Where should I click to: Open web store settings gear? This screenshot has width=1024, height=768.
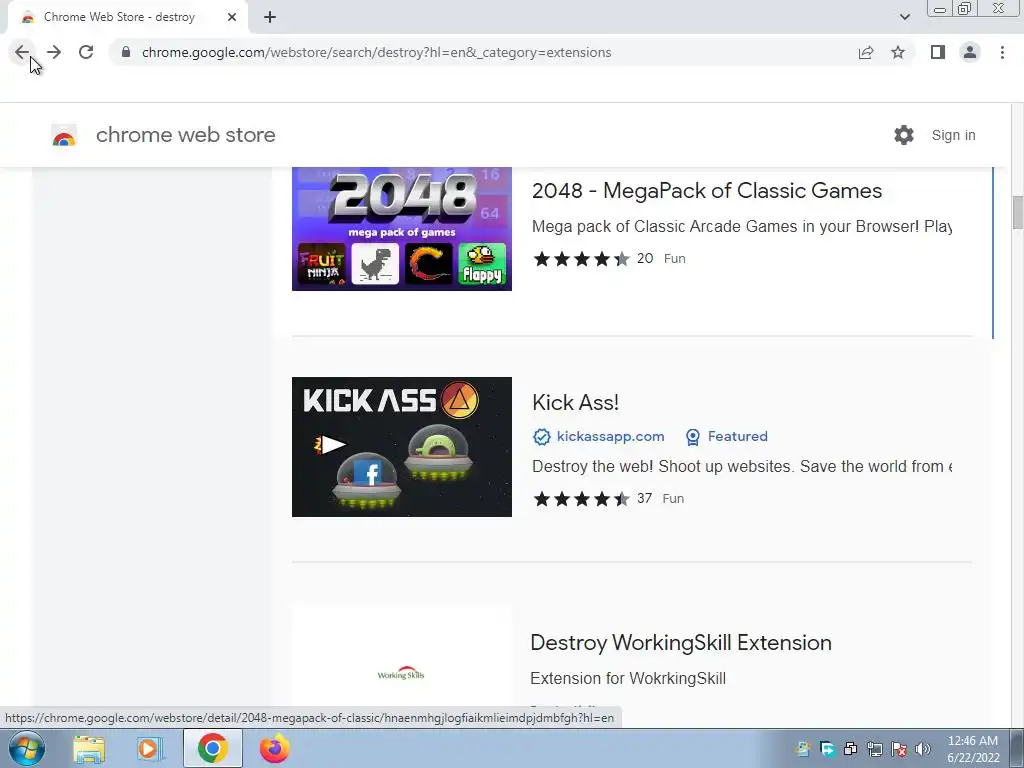[x=904, y=135]
